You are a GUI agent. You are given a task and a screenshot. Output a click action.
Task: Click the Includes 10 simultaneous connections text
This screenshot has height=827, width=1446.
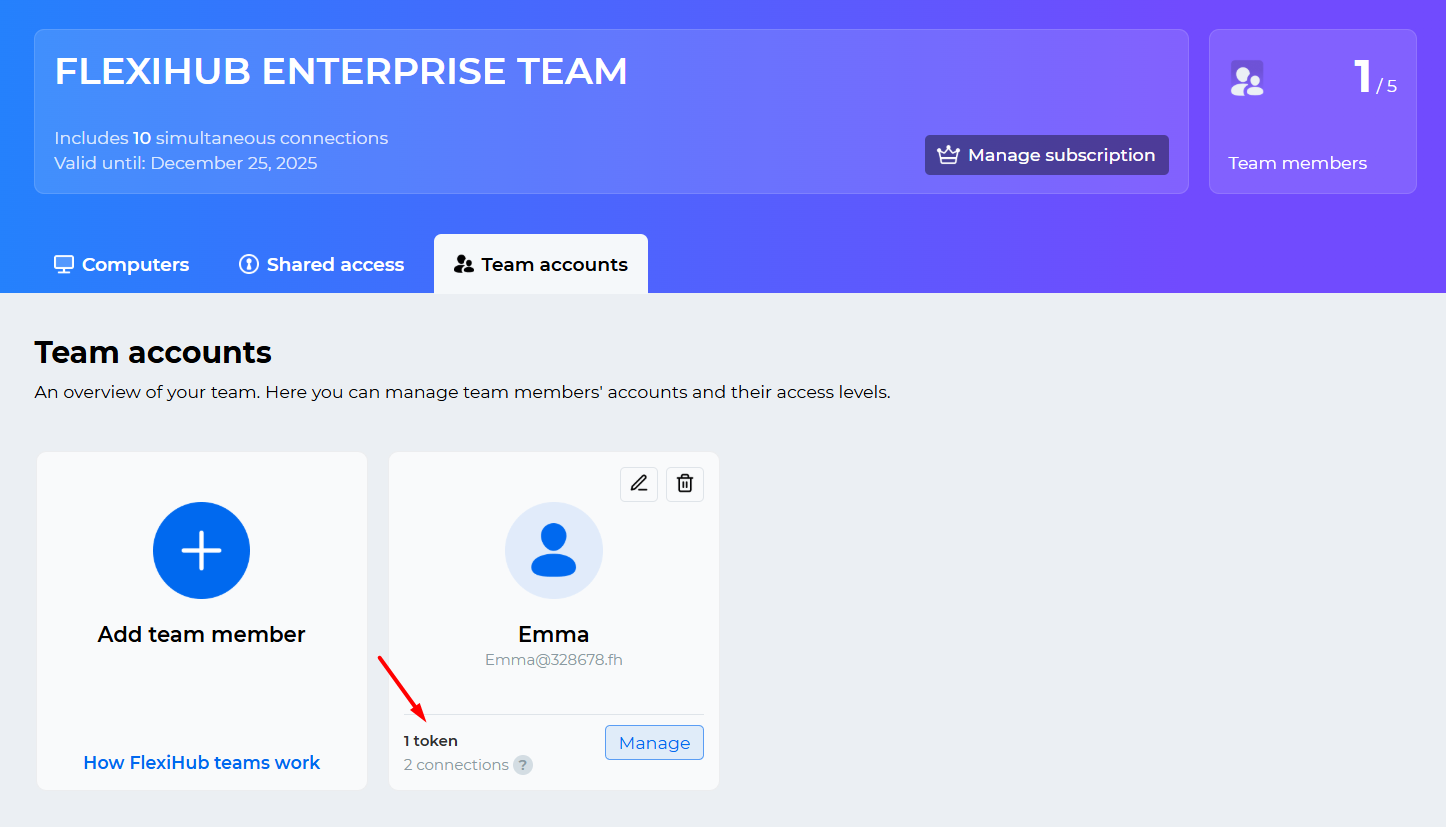click(x=221, y=138)
